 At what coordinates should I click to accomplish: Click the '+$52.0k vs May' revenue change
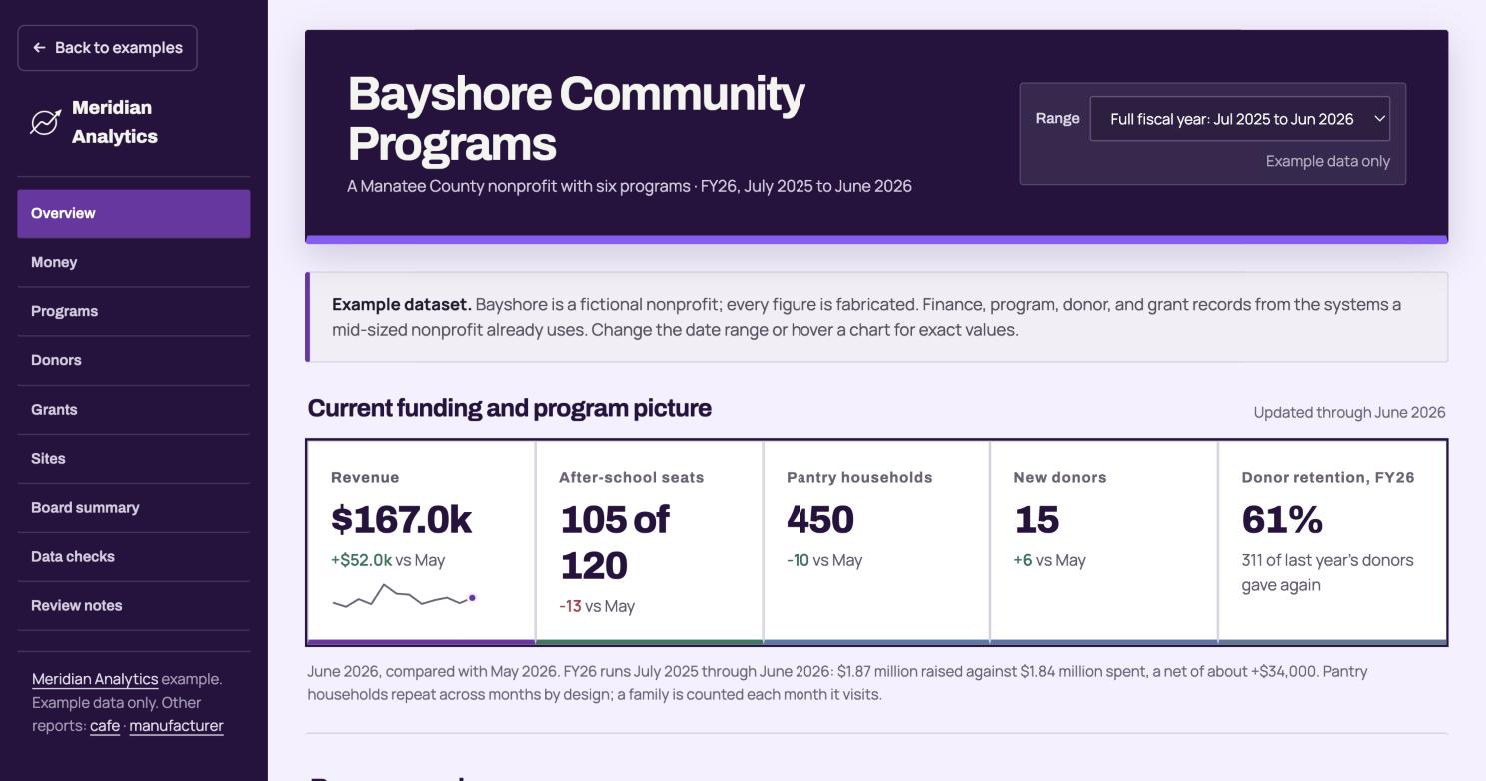[388, 560]
